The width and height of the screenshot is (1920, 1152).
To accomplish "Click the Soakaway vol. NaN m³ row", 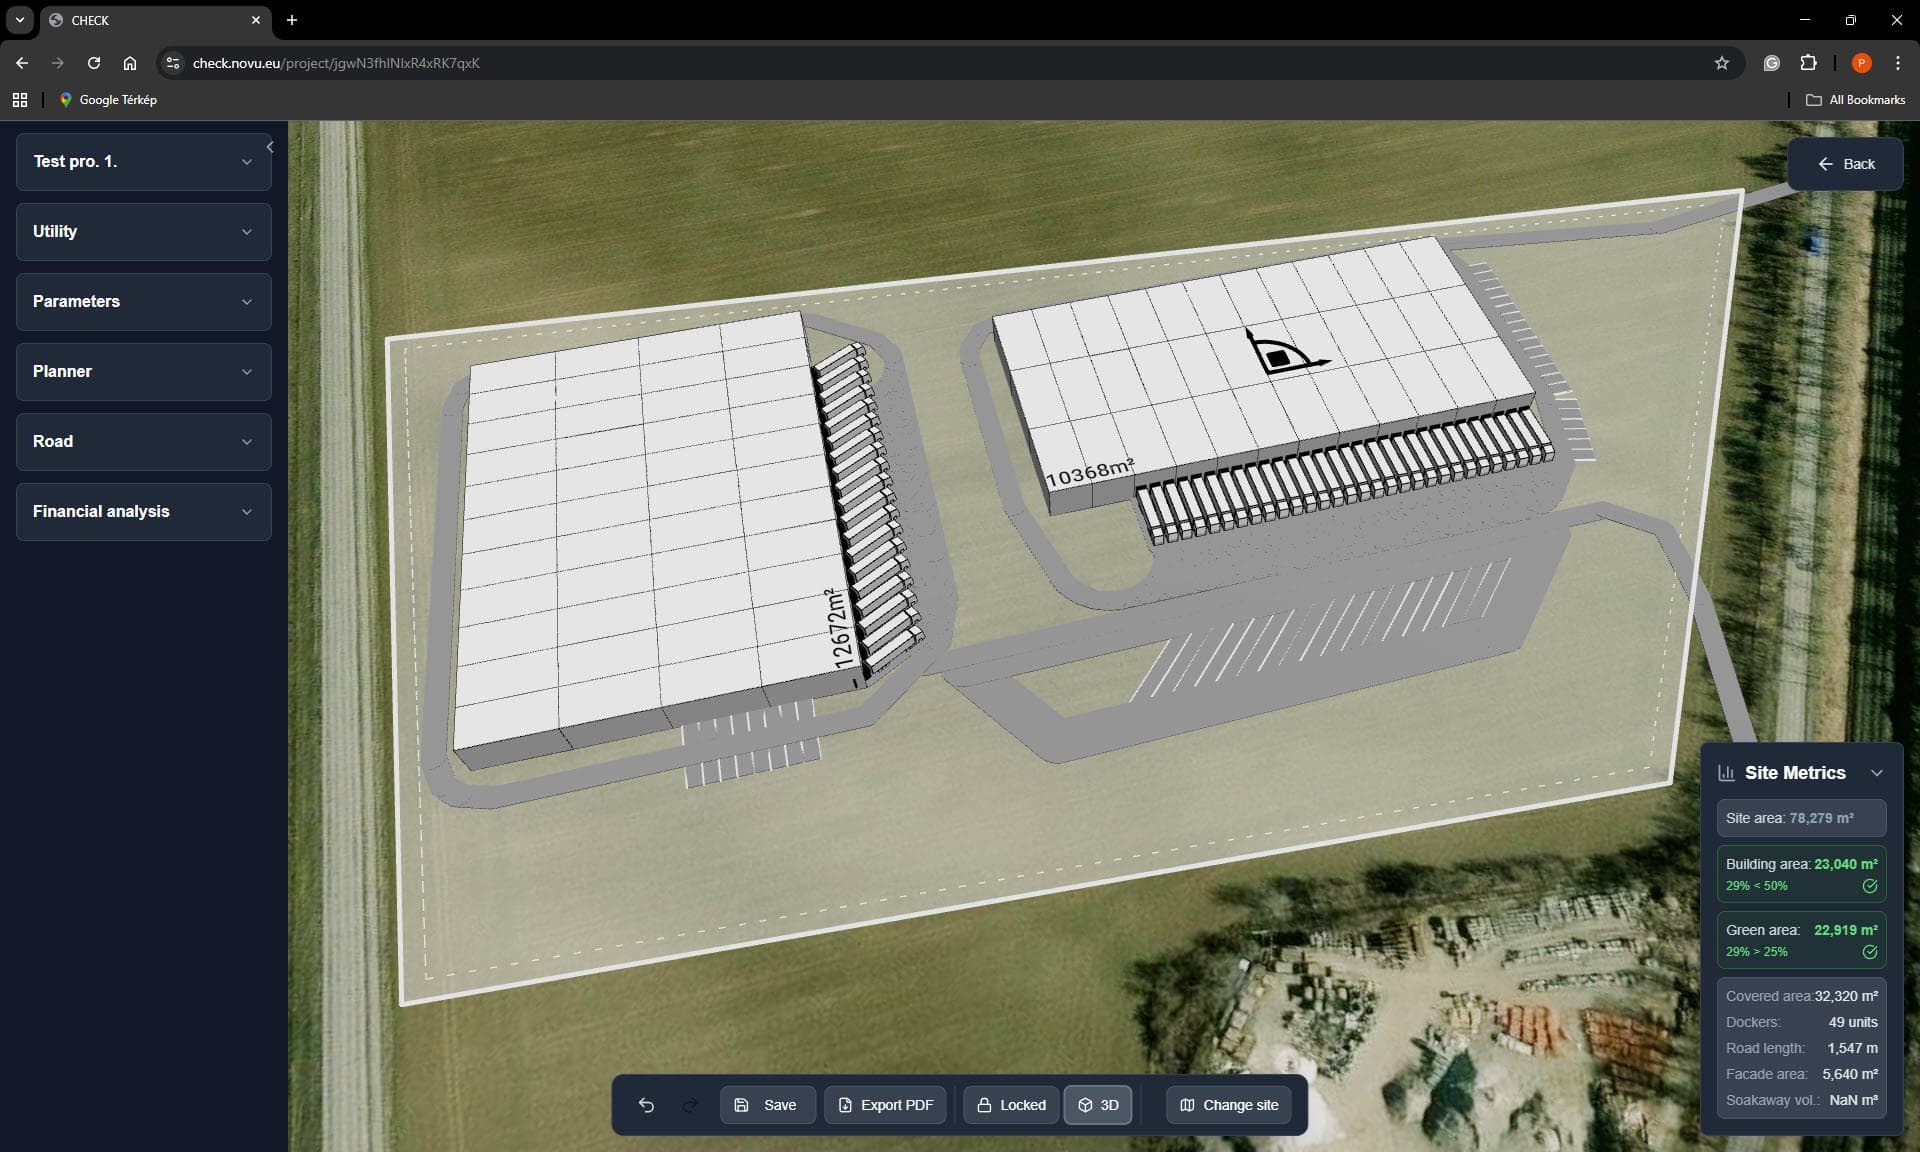I will point(1802,1100).
